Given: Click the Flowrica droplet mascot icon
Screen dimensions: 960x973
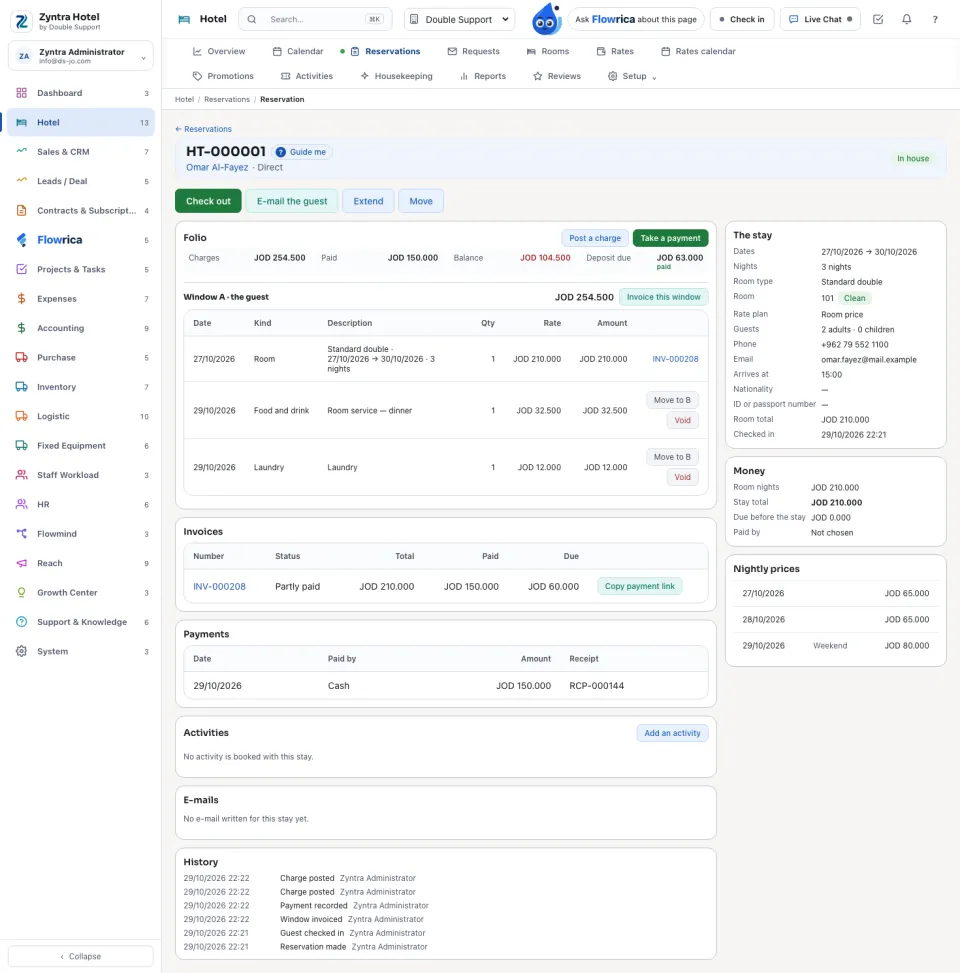Looking at the screenshot, I should (546, 19).
